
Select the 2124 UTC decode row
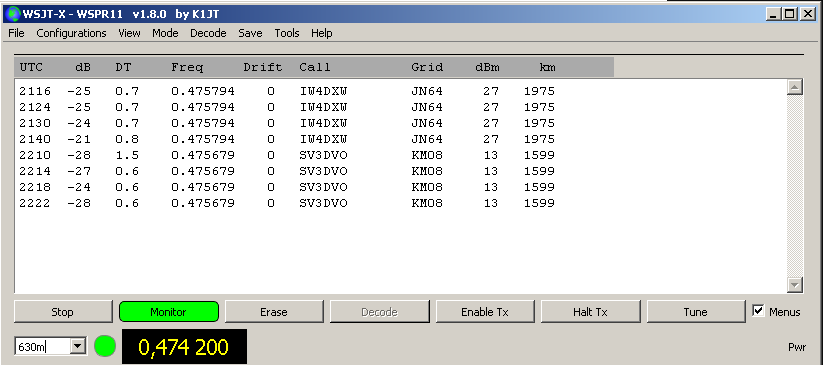coord(287,107)
